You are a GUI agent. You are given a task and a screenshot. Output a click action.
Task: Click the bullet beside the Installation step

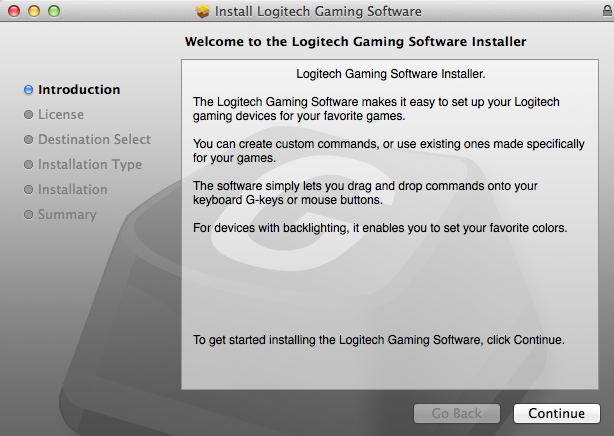[28, 190]
